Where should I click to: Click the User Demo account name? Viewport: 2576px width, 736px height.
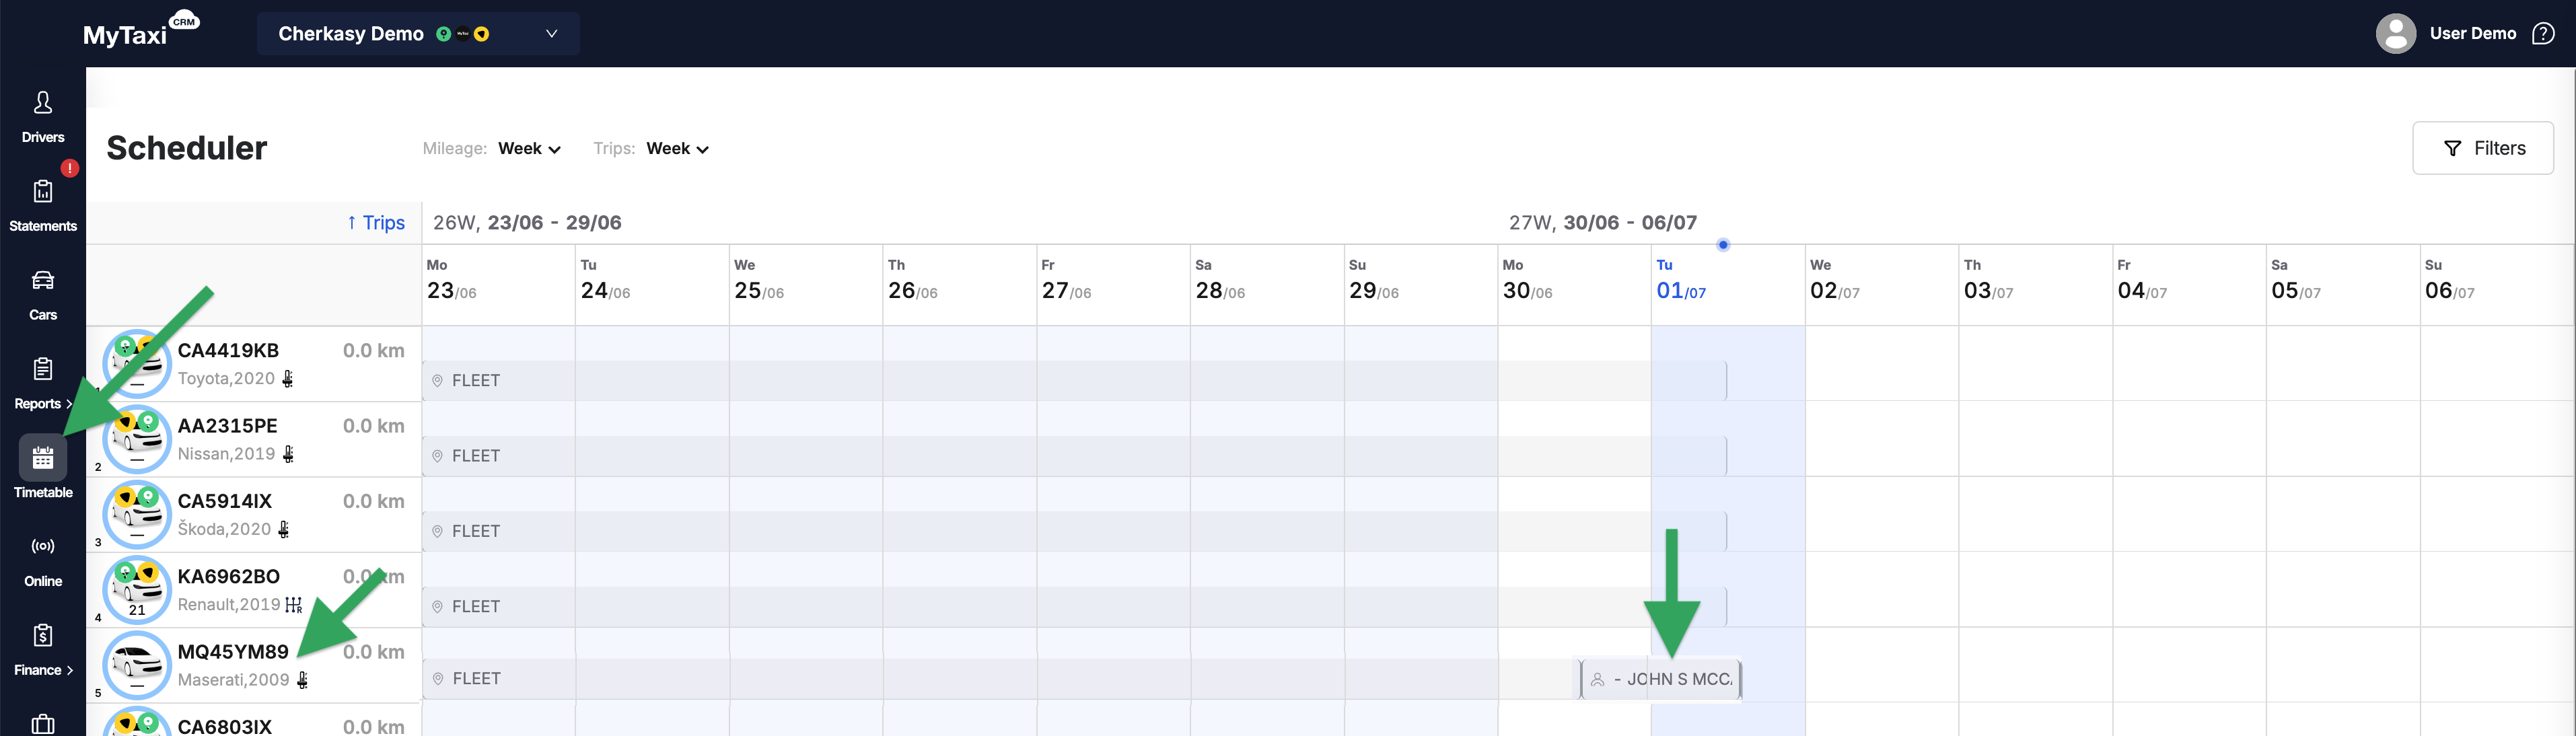[x=2473, y=34]
